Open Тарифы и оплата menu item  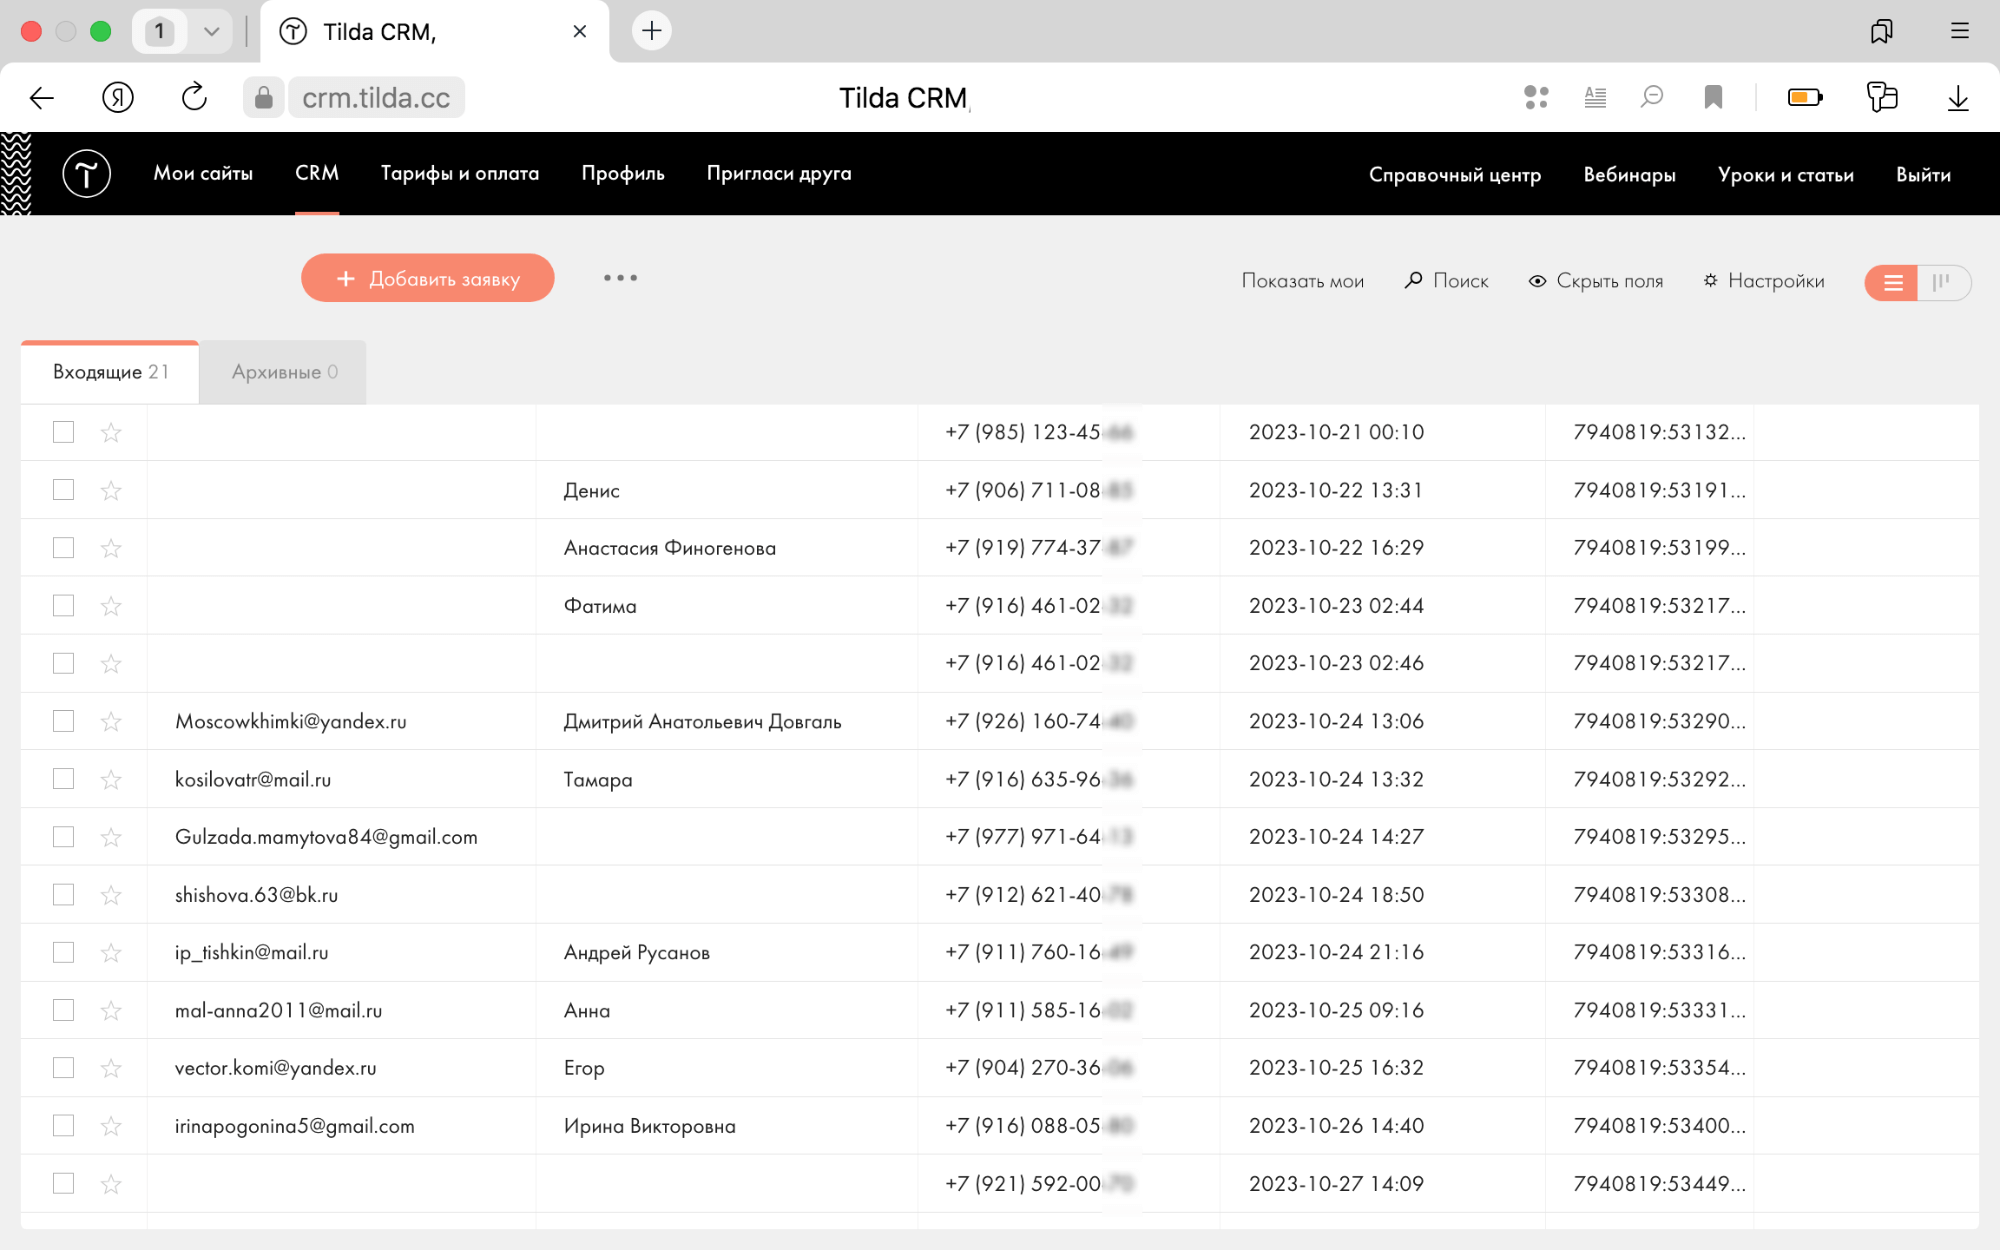pos(460,173)
